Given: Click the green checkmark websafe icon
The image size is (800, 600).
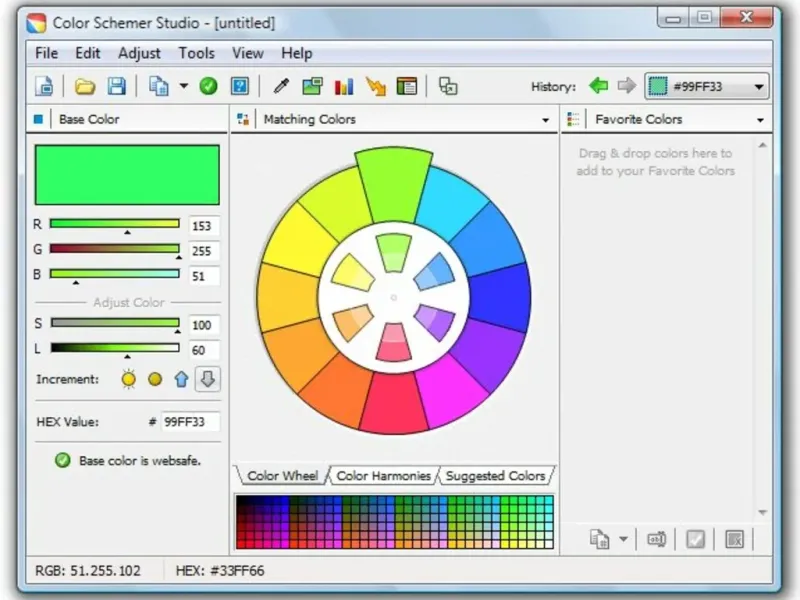Looking at the screenshot, I should (208, 86).
